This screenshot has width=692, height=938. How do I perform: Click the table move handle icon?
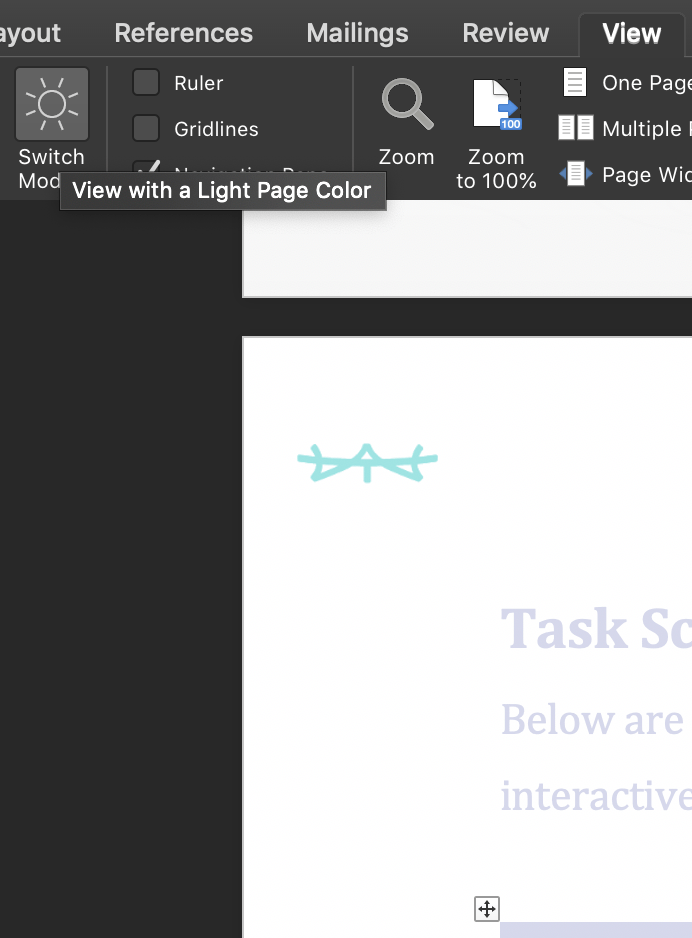(x=487, y=909)
